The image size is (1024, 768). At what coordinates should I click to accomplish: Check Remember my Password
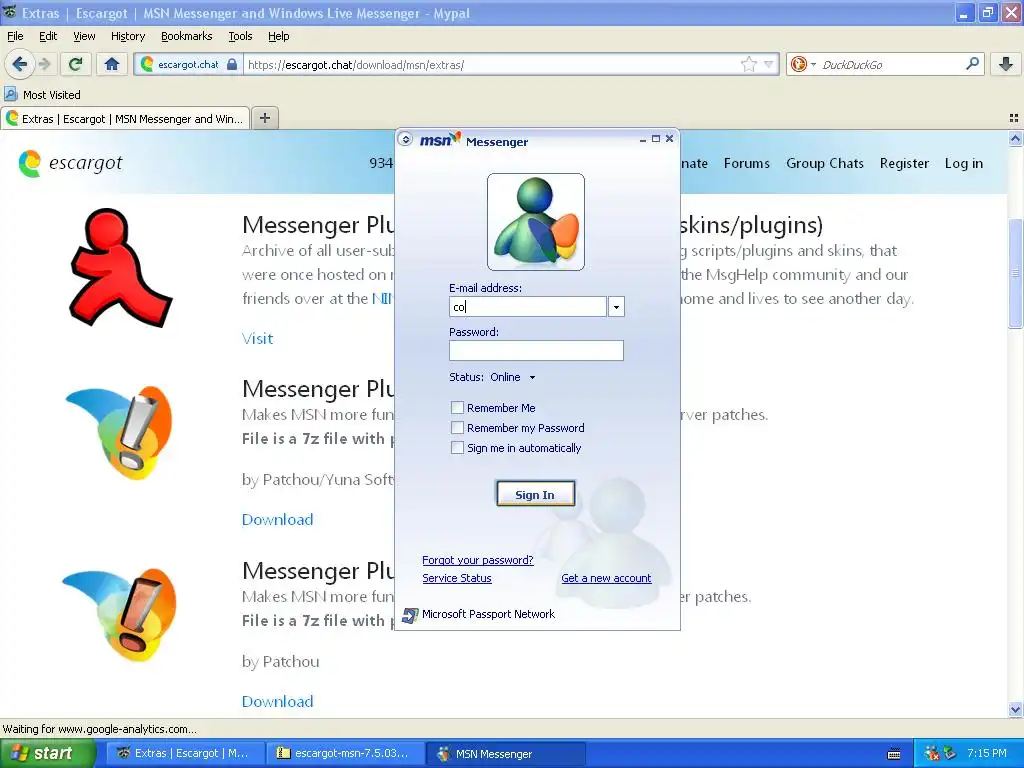pyautogui.click(x=457, y=428)
